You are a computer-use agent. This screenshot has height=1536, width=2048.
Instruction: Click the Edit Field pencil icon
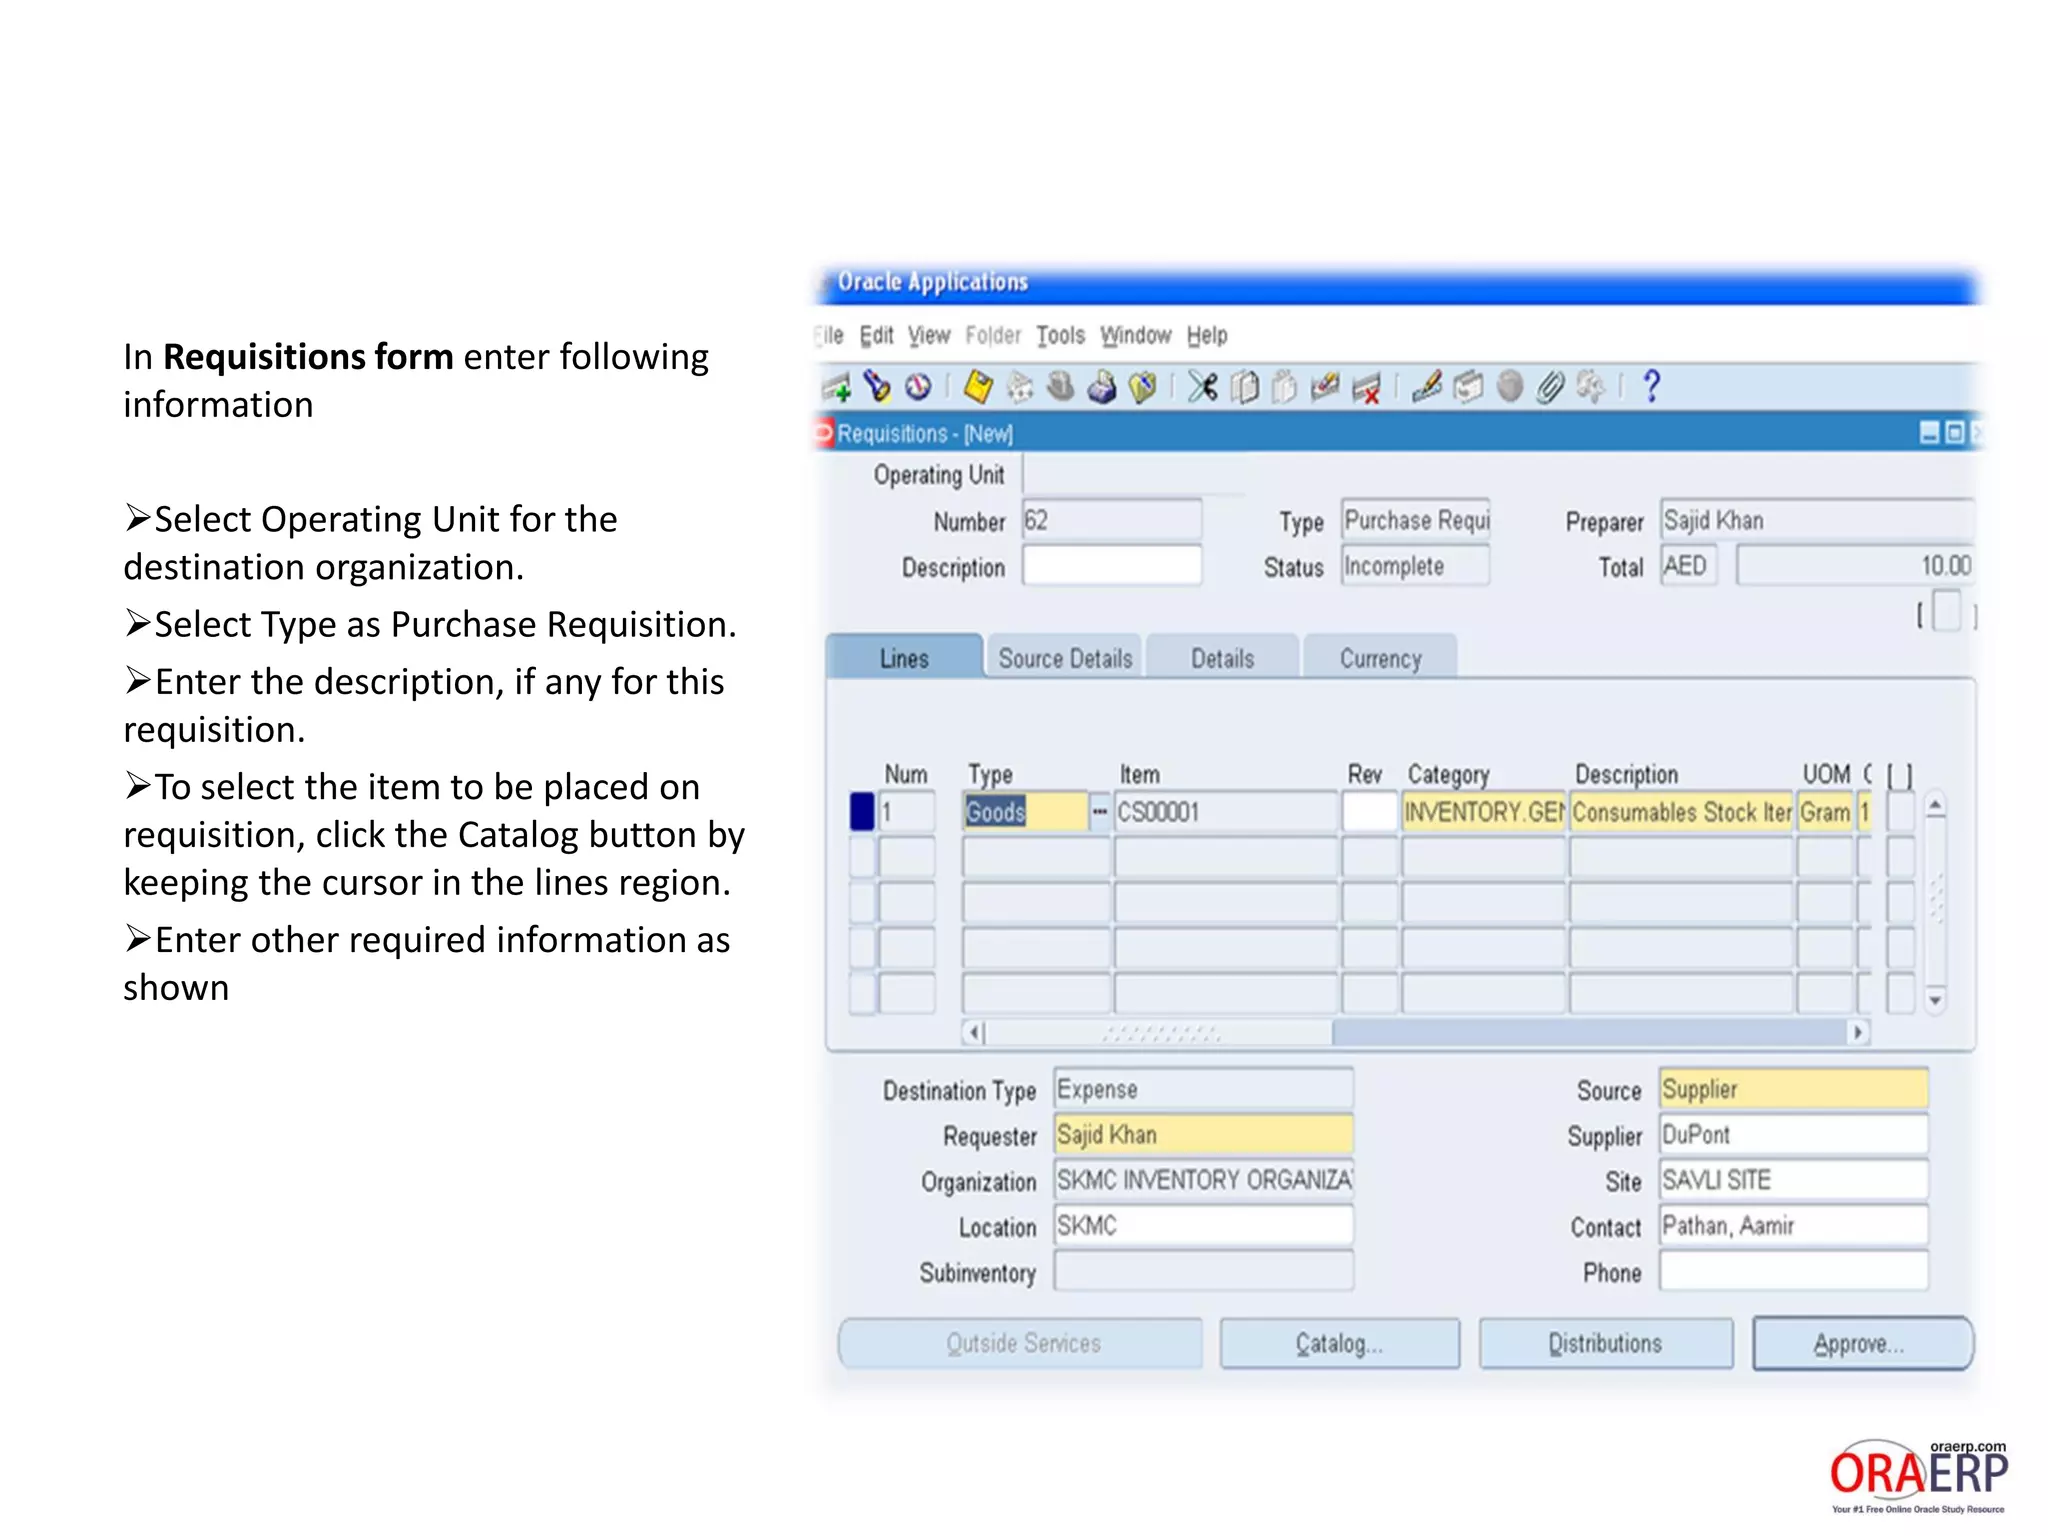[1427, 387]
